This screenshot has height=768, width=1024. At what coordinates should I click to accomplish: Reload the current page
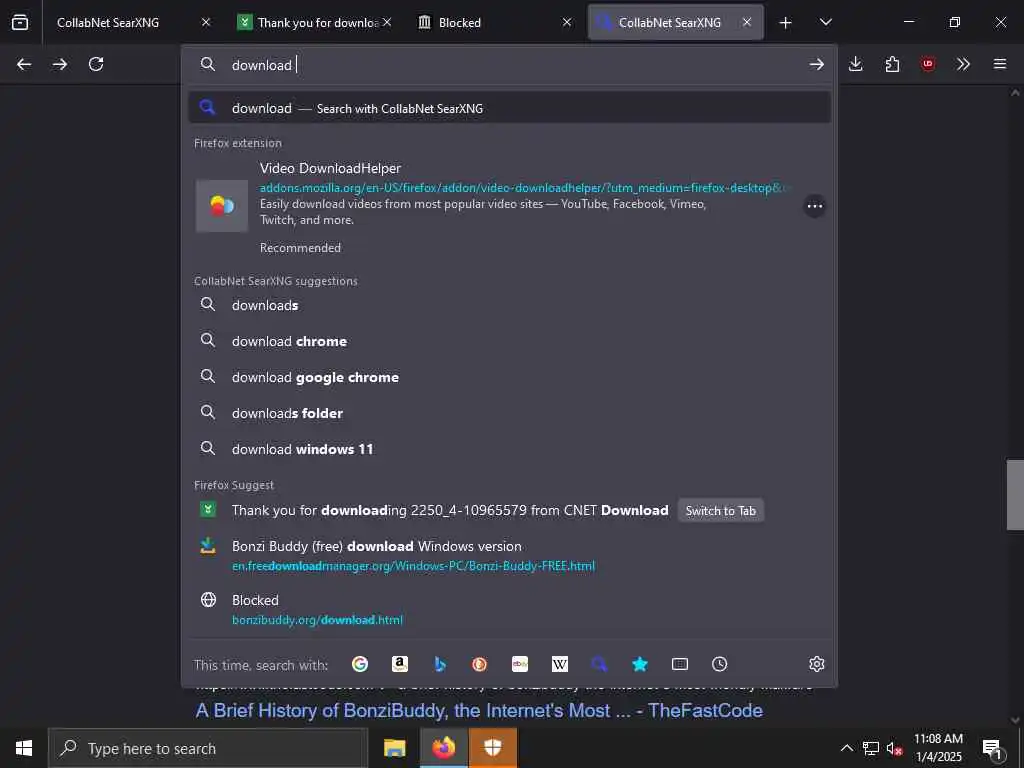pyautogui.click(x=96, y=64)
